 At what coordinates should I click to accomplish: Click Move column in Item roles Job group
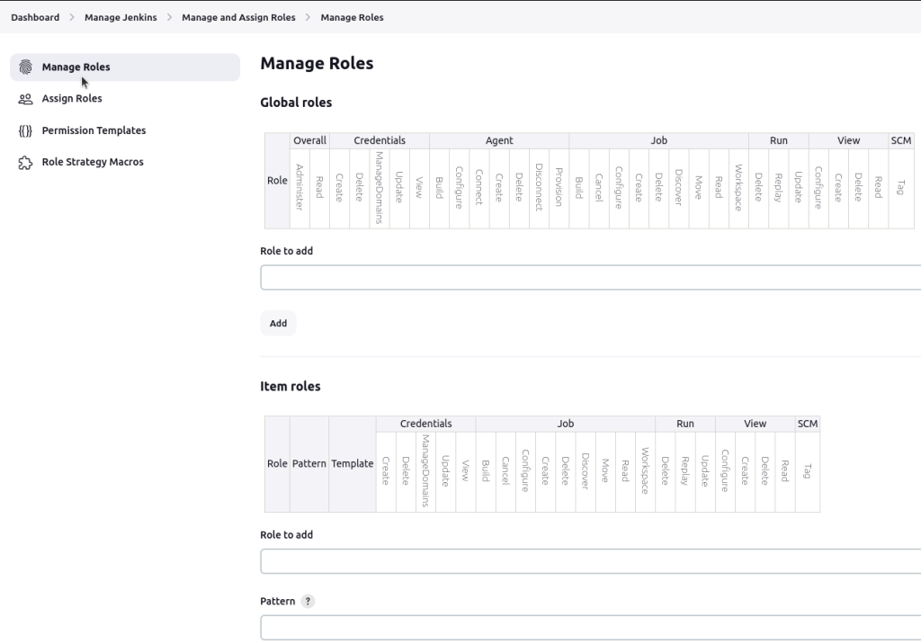(606, 471)
